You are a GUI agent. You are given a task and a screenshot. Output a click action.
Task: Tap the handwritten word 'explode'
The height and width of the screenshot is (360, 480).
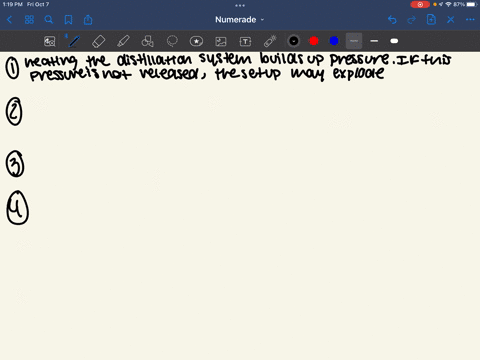pos(358,74)
